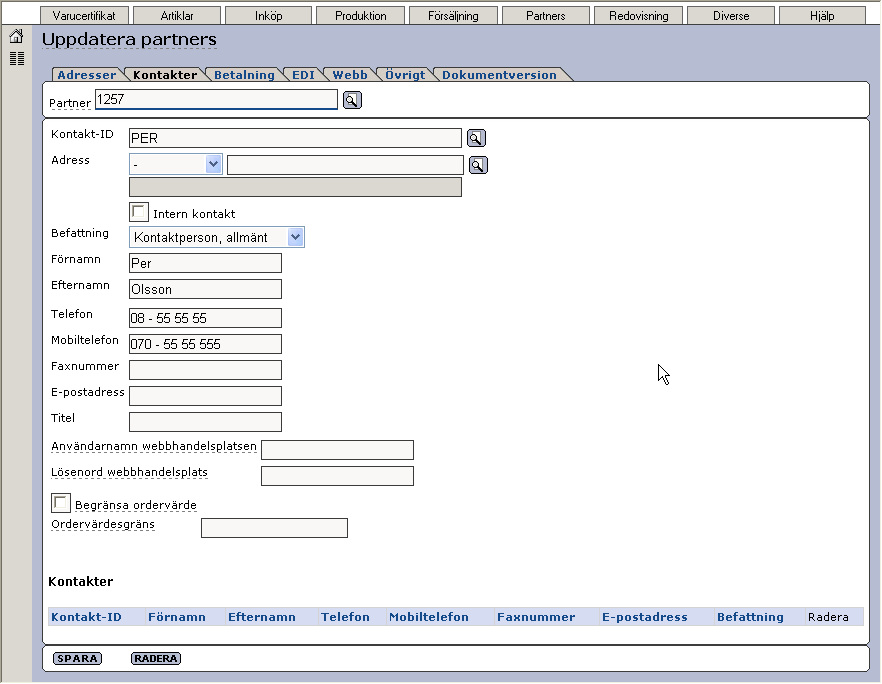The height and width of the screenshot is (684, 882).
Task: Sort table by Telefon column header
Action: pyautogui.click(x=345, y=617)
